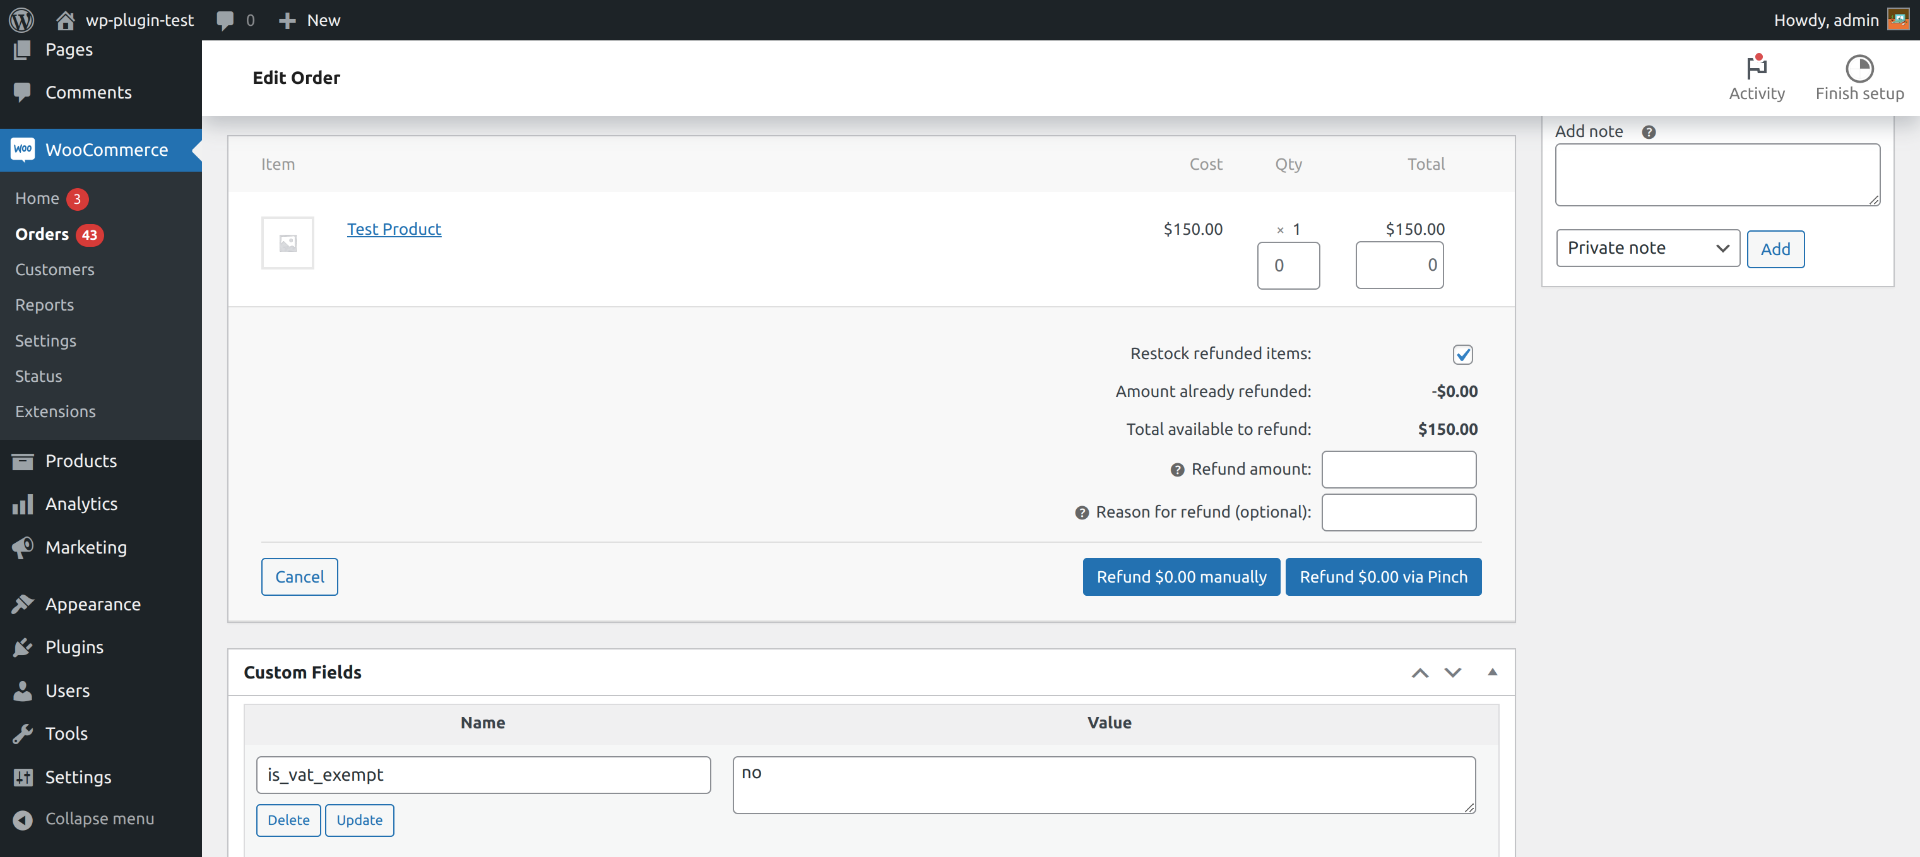
Task: Go to WooCommerce Customers submenu
Action: point(55,270)
